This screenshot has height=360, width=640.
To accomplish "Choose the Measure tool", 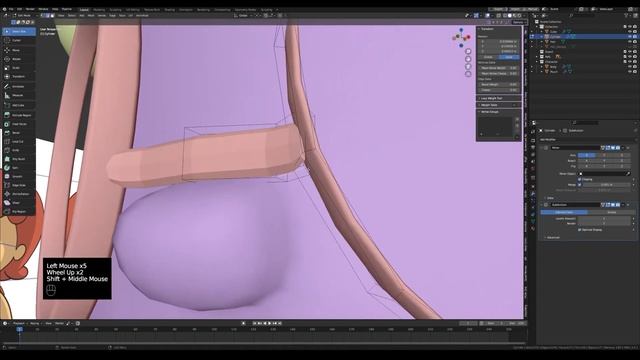I will (x=19, y=95).
